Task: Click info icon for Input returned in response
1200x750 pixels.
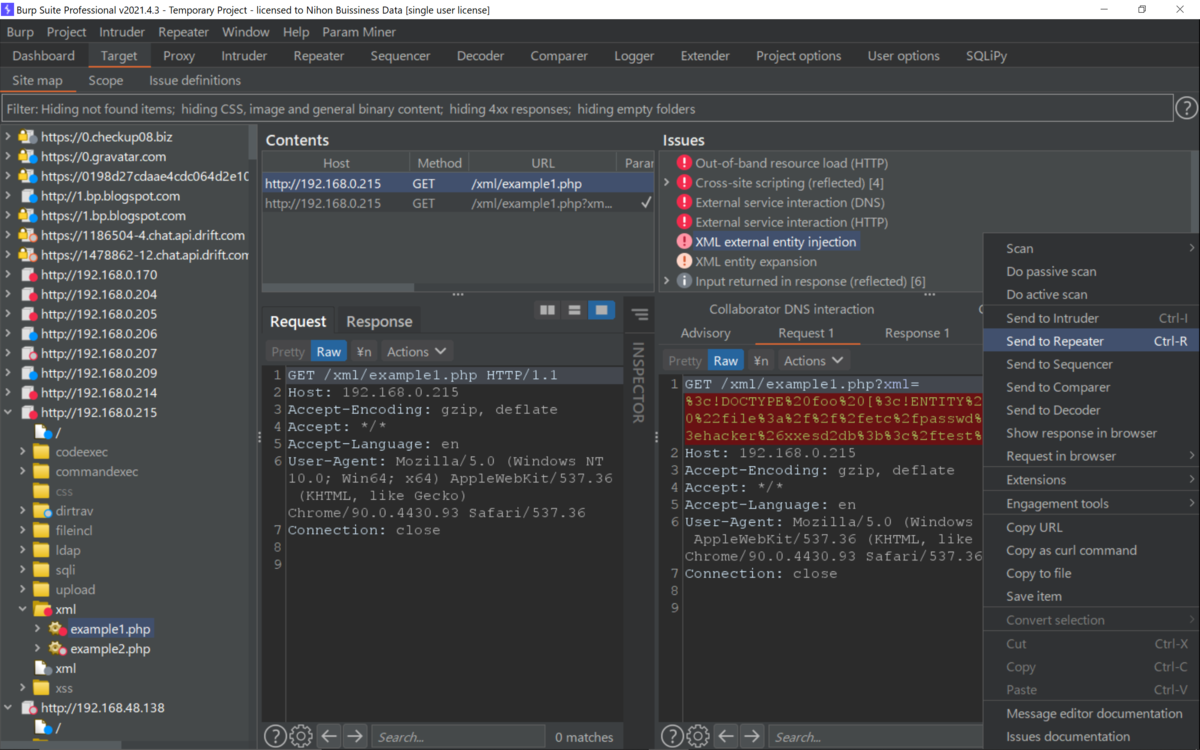Action: [684, 281]
